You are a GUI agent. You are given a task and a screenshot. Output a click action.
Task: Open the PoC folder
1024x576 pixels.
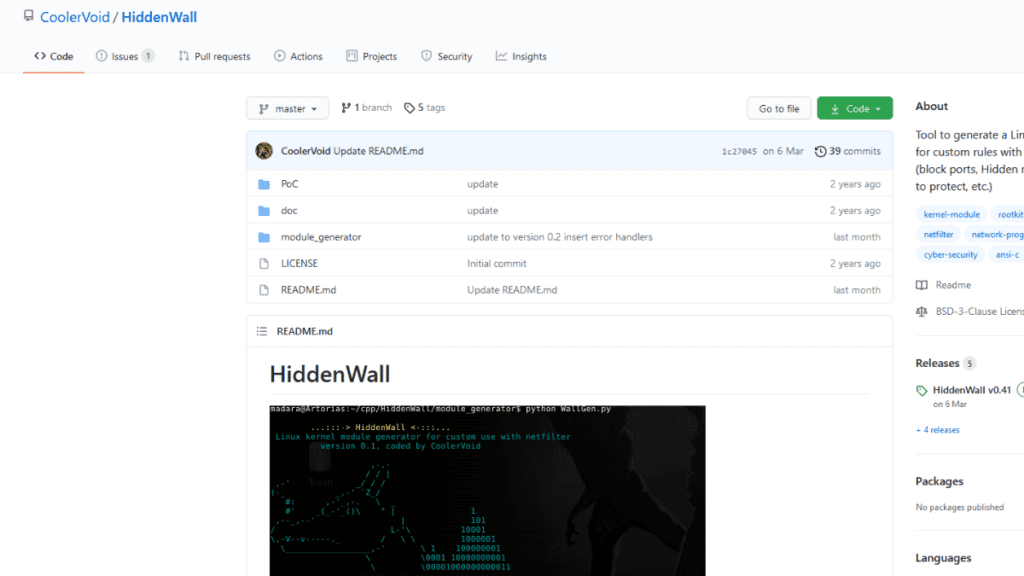pyautogui.click(x=289, y=184)
